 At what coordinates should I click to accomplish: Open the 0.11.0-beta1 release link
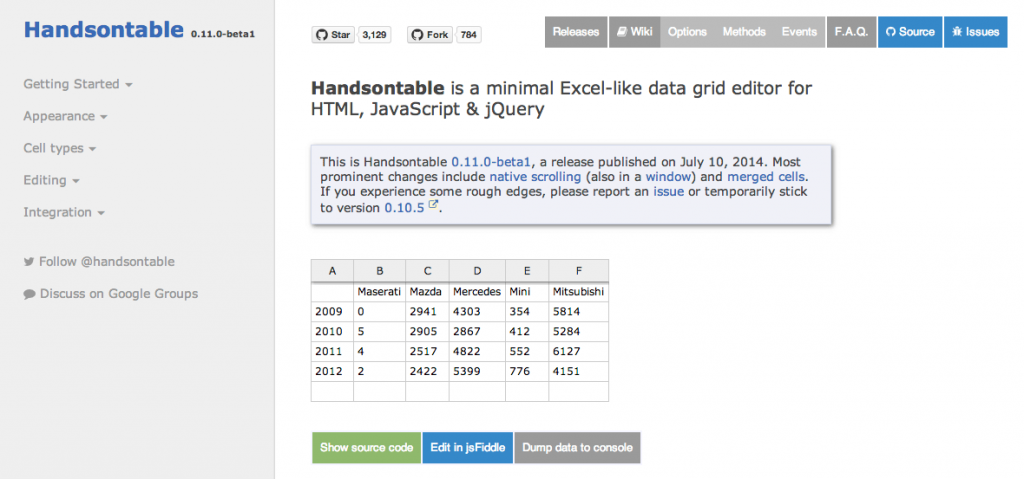[492, 162]
